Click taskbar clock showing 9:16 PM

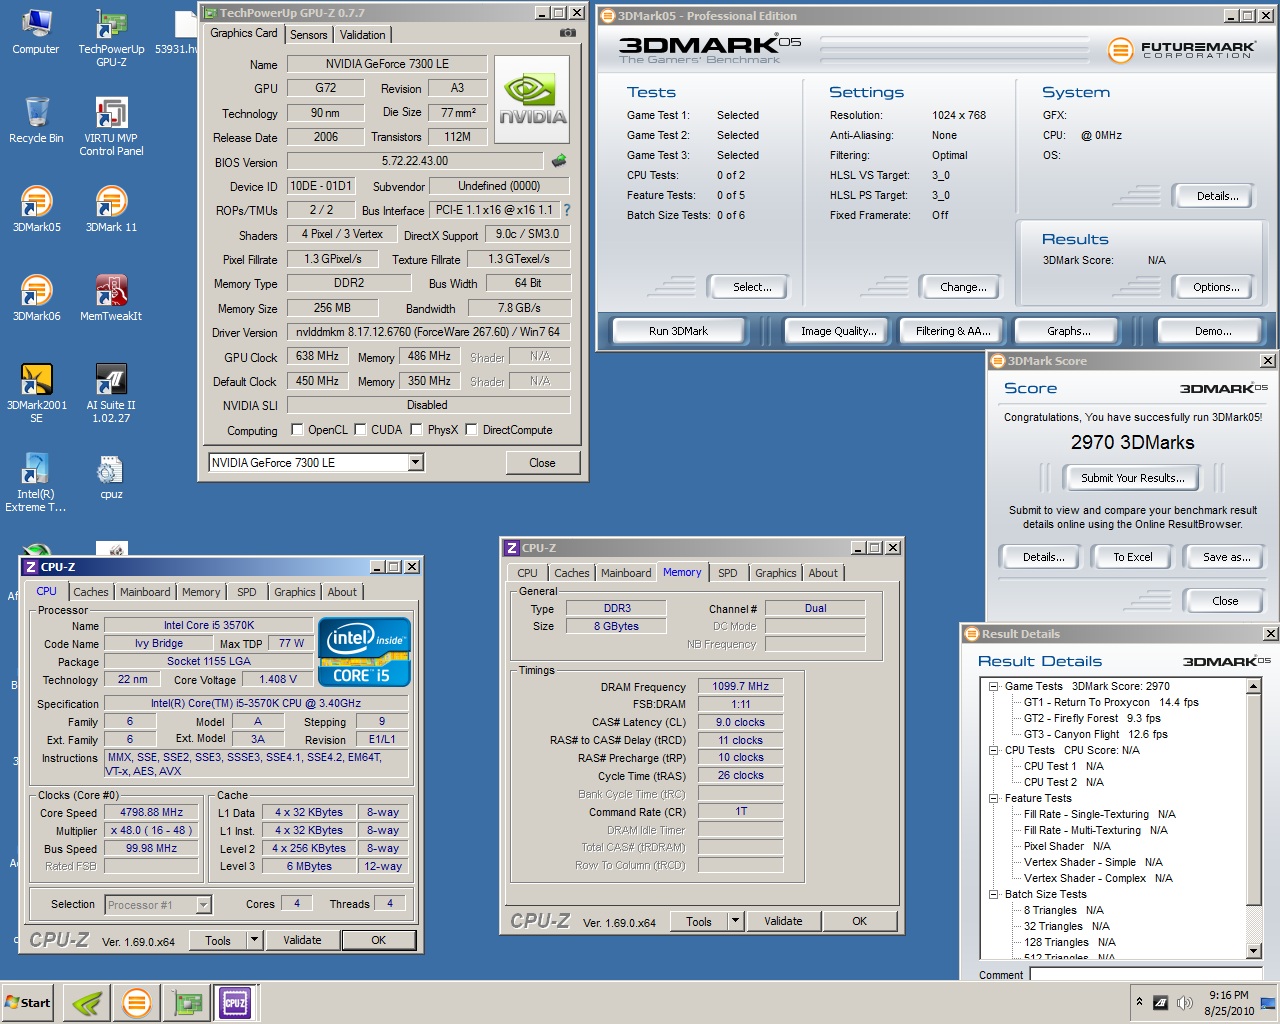click(1229, 1002)
